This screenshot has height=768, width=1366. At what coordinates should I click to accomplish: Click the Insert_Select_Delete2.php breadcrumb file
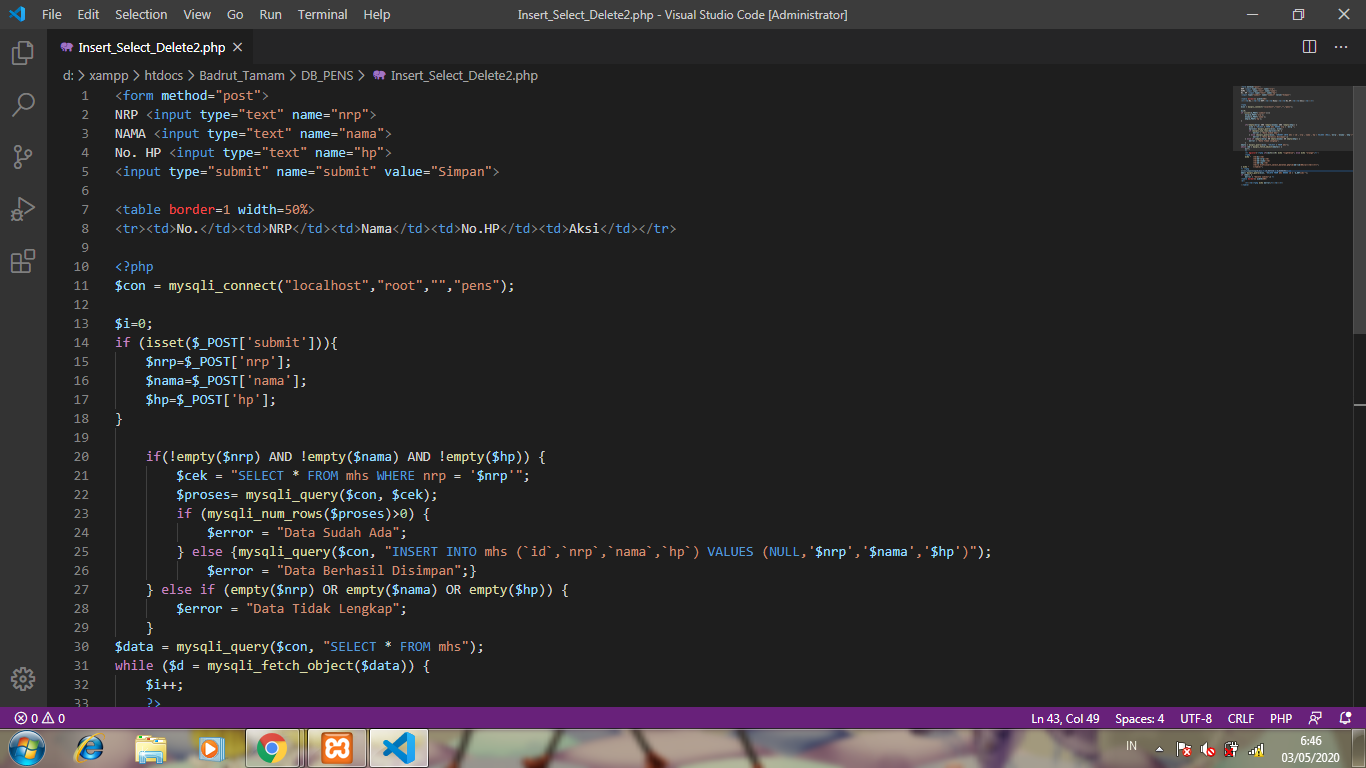tap(464, 75)
